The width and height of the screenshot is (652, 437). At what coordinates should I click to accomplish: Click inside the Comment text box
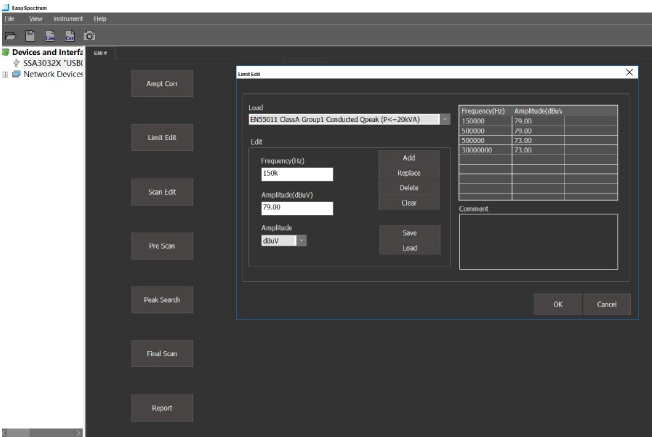(x=538, y=242)
